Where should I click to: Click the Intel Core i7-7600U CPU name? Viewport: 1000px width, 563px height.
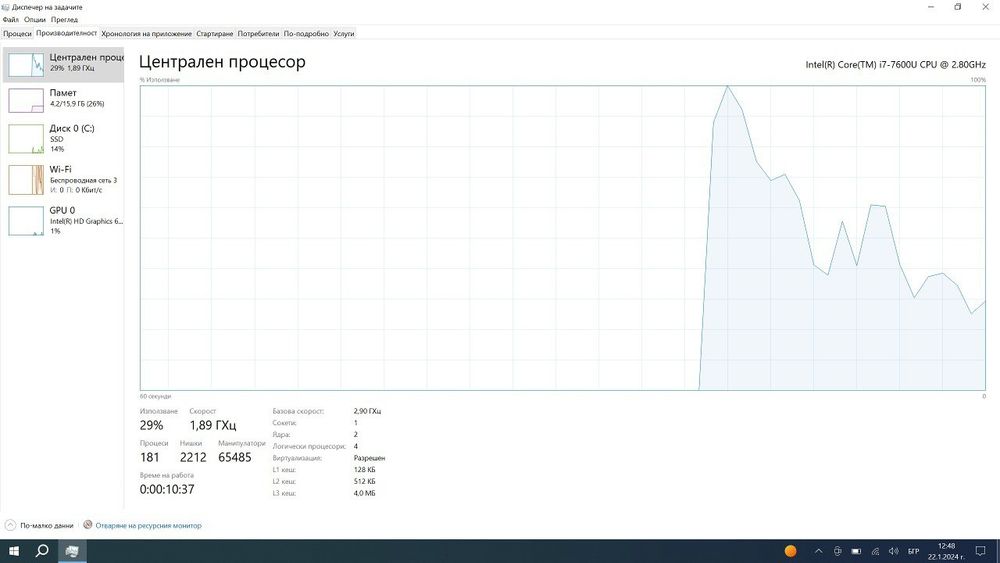(895, 64)
